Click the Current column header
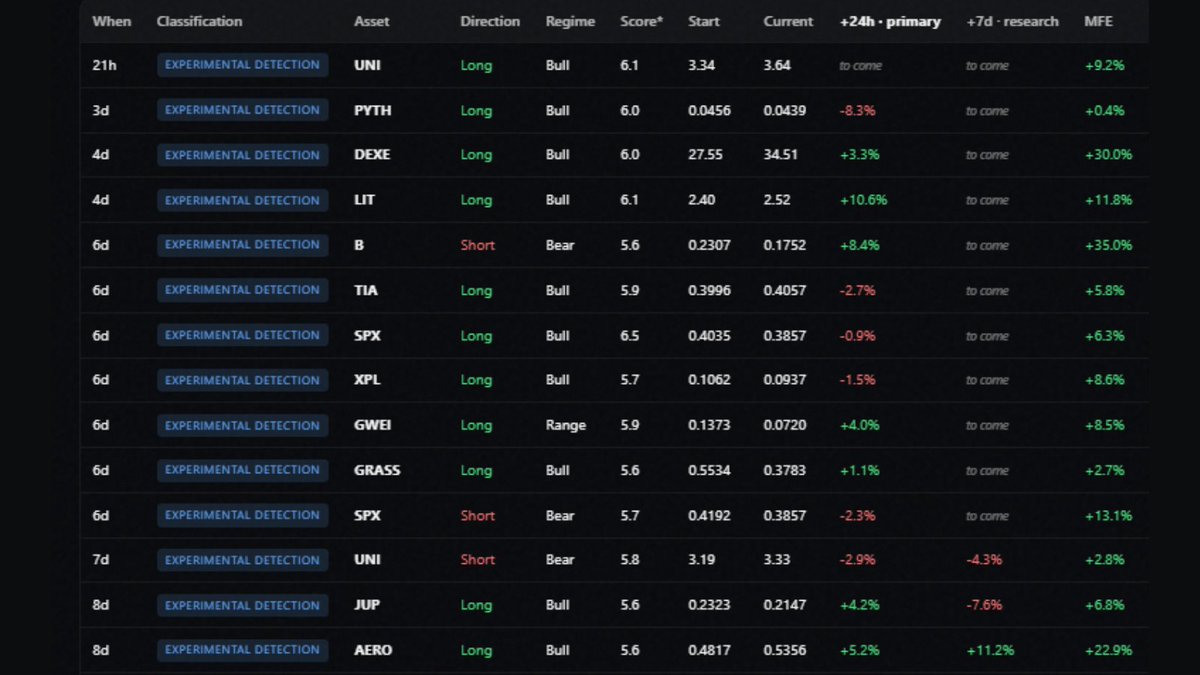 pyautogui.click(x=789, y=21)
